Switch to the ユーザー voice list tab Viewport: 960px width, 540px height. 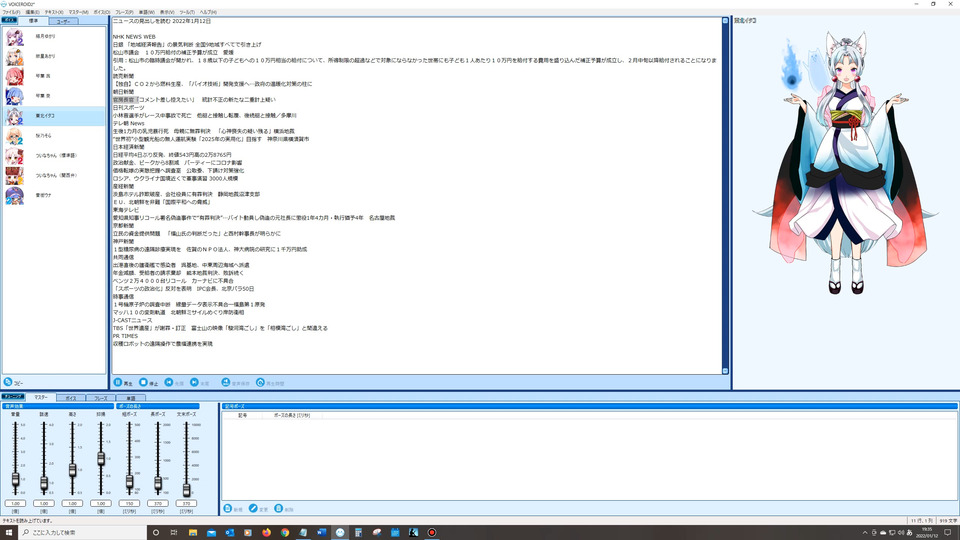tap(63, 21)
